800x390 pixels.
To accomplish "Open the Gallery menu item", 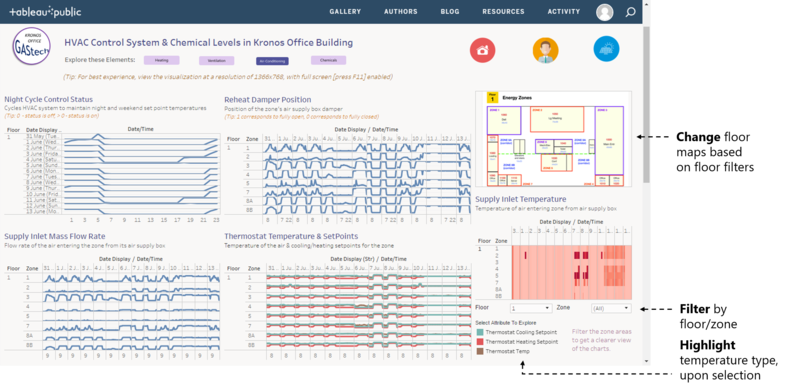I will coord(345,12).
